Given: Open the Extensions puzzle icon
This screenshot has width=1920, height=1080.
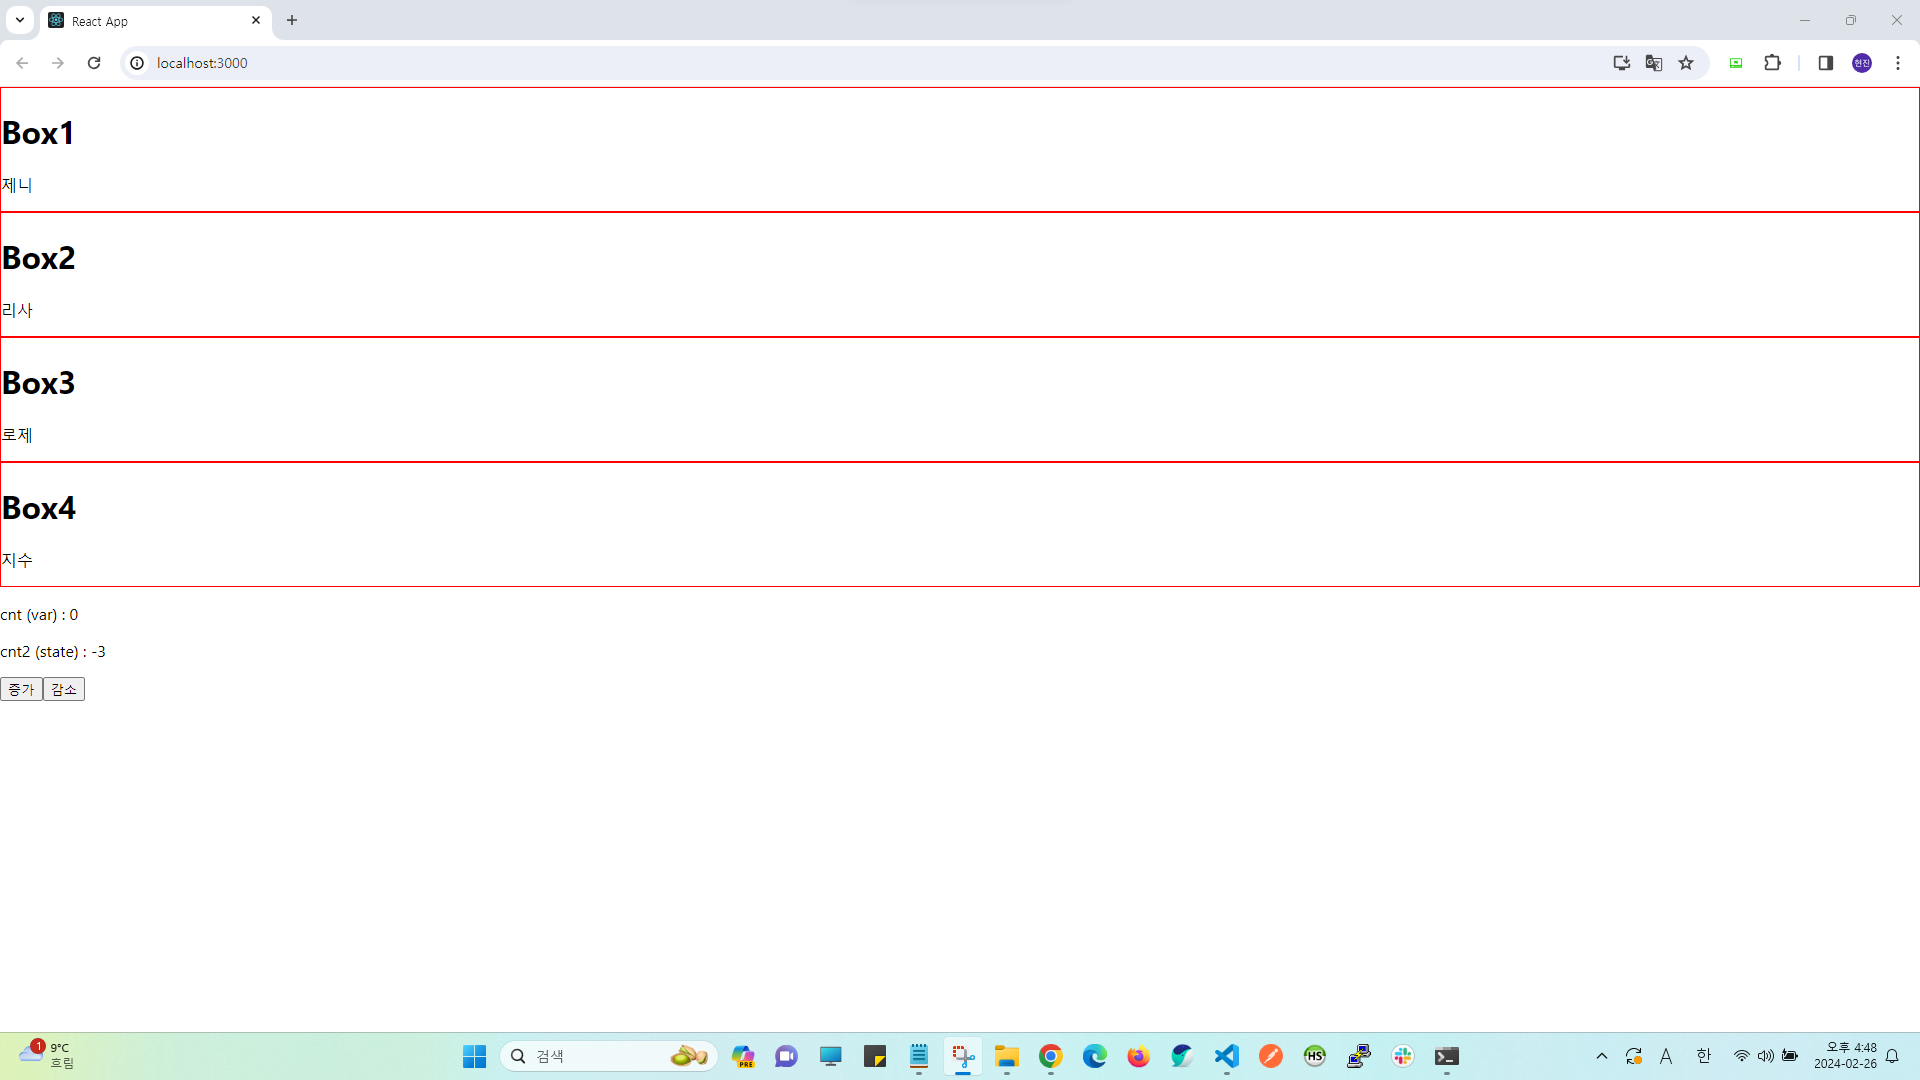Looking at the screenshot, I should click(x=1772, y=63).
